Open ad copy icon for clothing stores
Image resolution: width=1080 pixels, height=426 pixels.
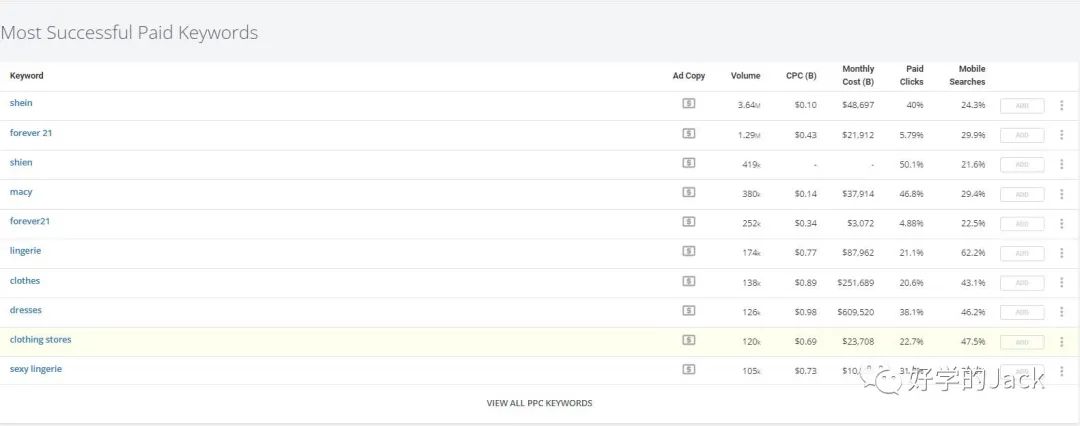[x=688, y=340]
